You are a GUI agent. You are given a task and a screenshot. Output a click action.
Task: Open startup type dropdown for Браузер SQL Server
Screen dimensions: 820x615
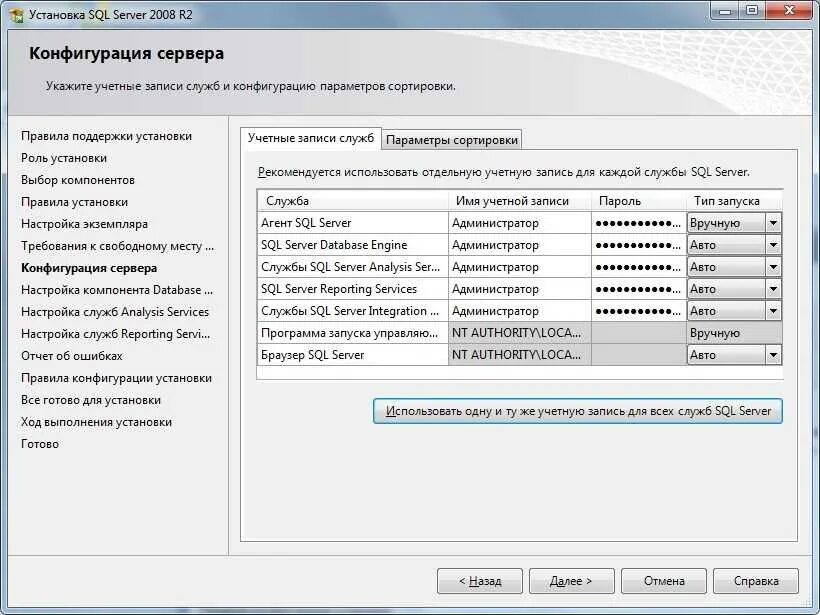(773, 355)
